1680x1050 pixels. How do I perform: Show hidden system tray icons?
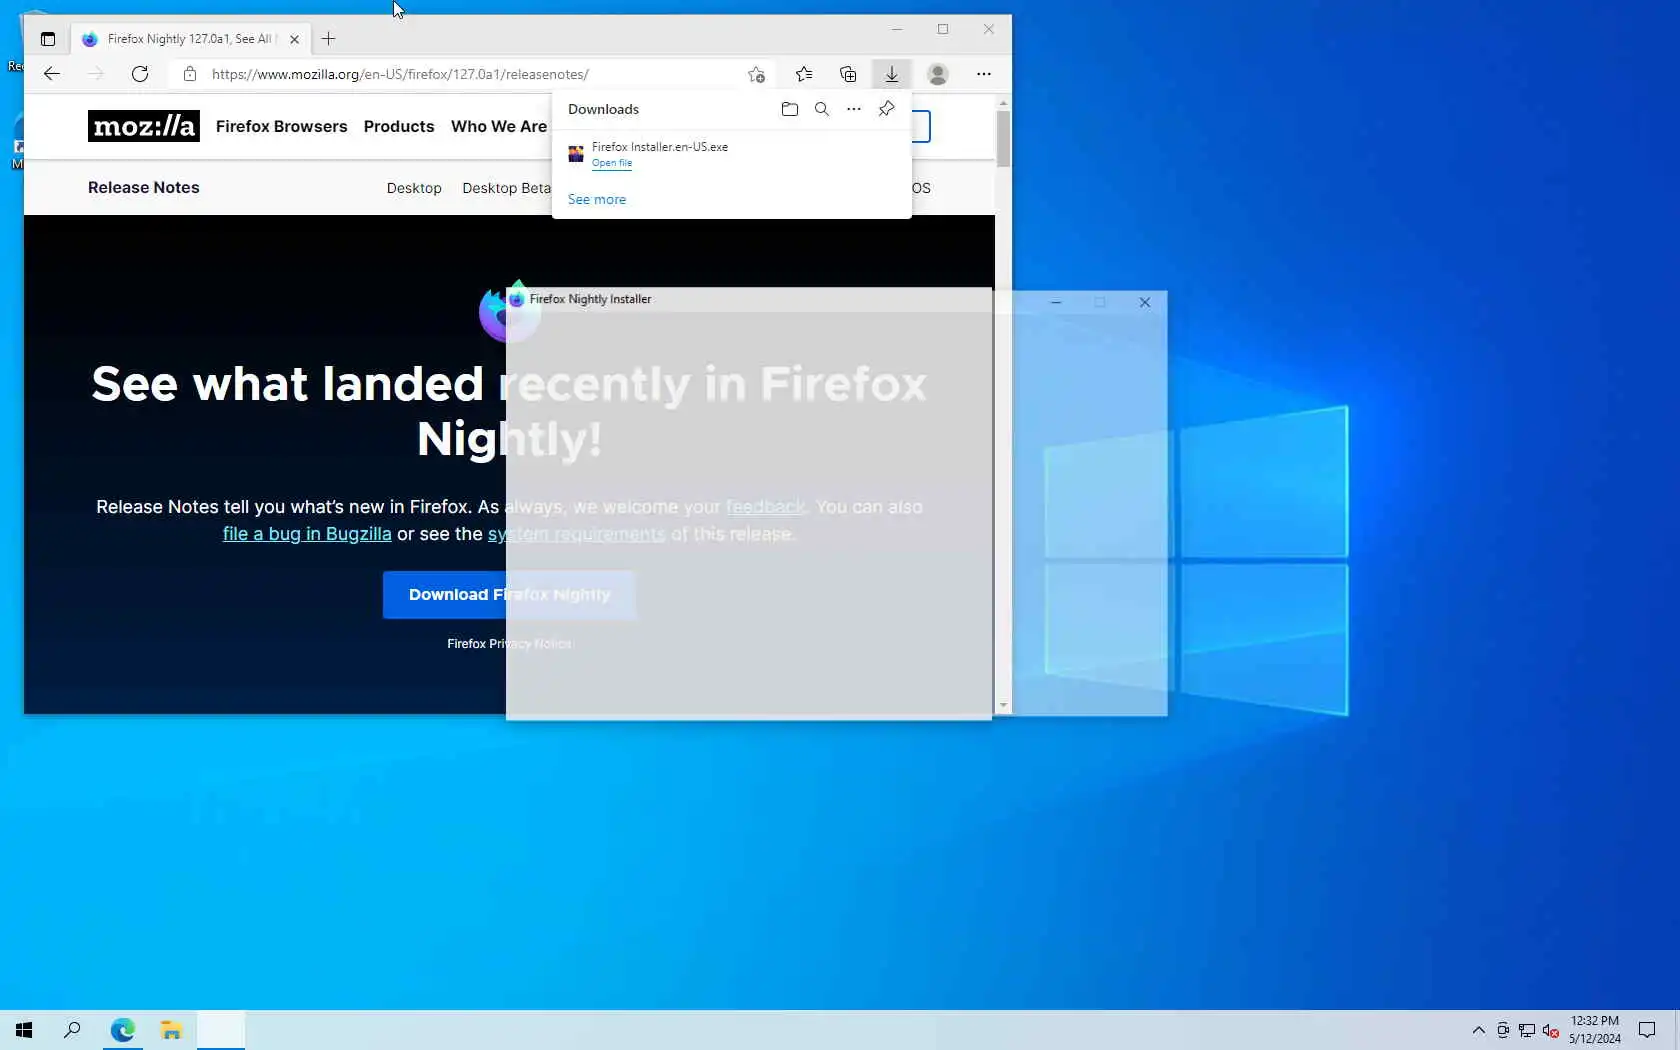(x=1478, y=1030)
